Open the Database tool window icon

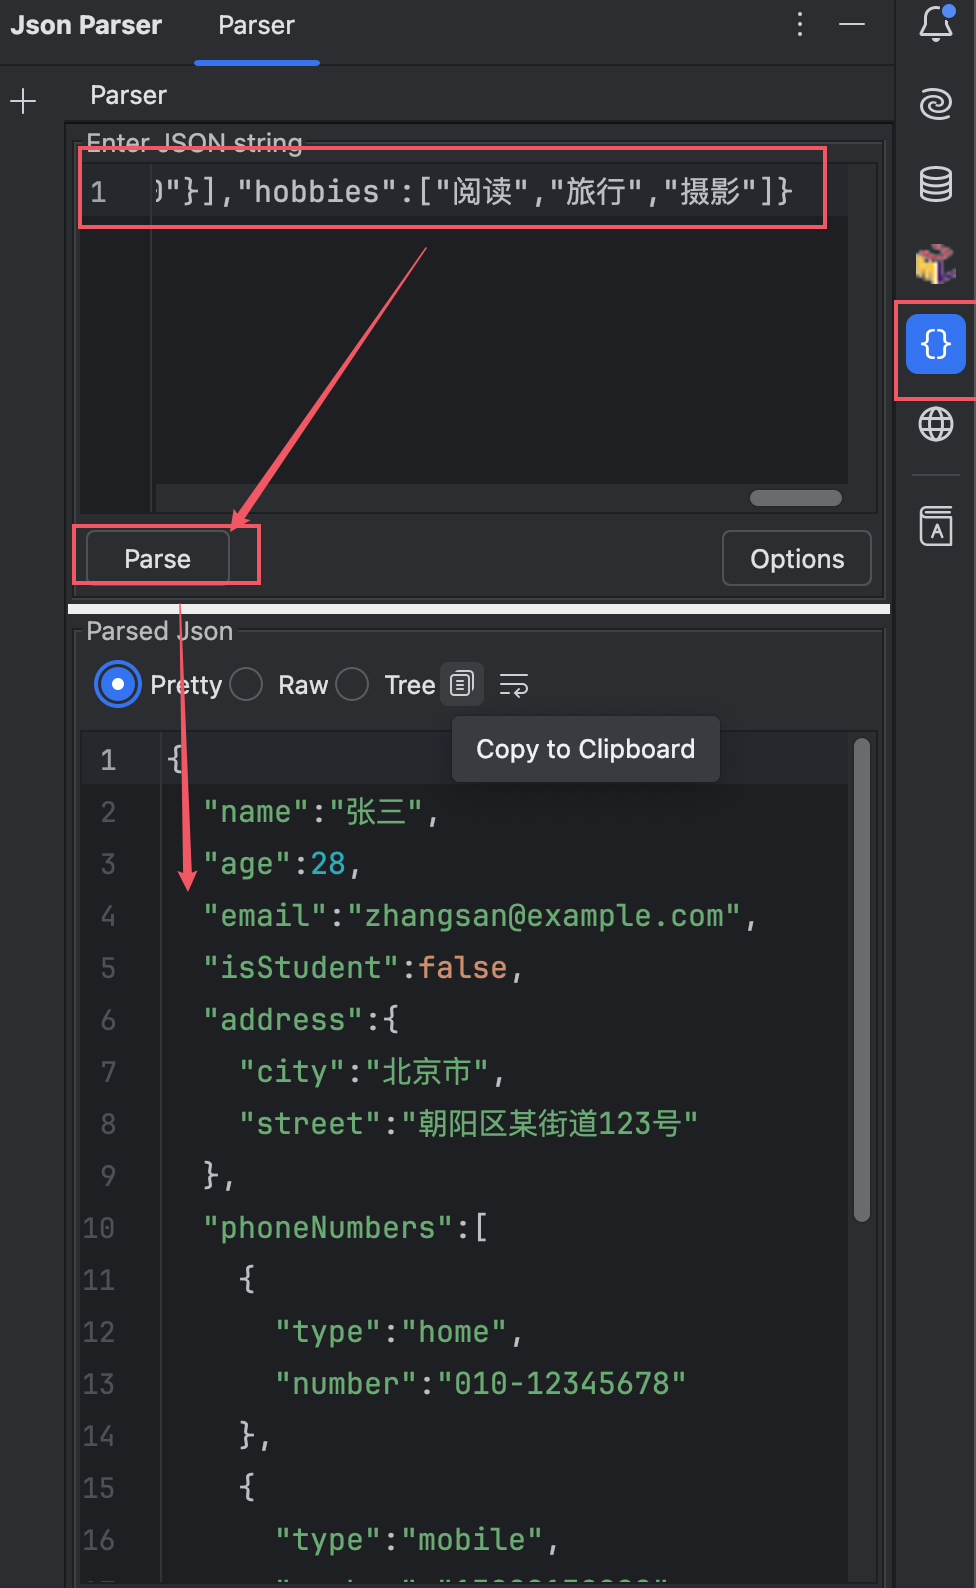[x=936, y=184]
